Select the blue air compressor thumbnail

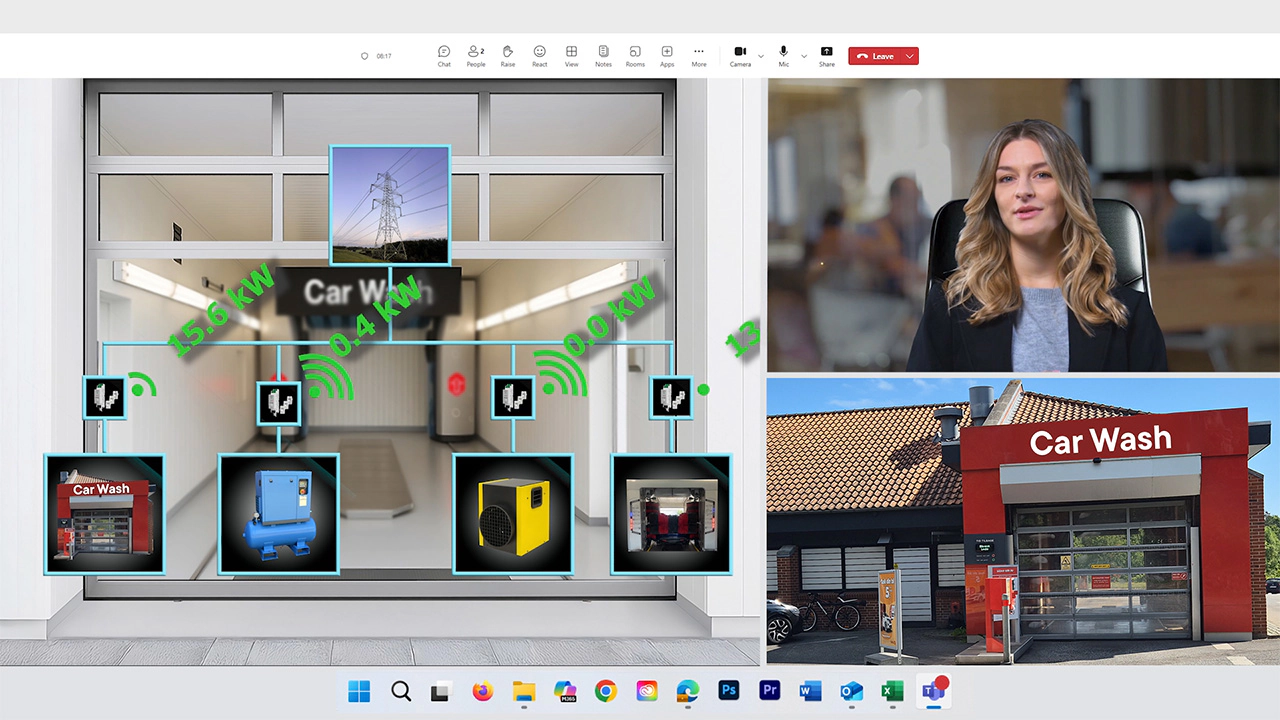[279, 514]
